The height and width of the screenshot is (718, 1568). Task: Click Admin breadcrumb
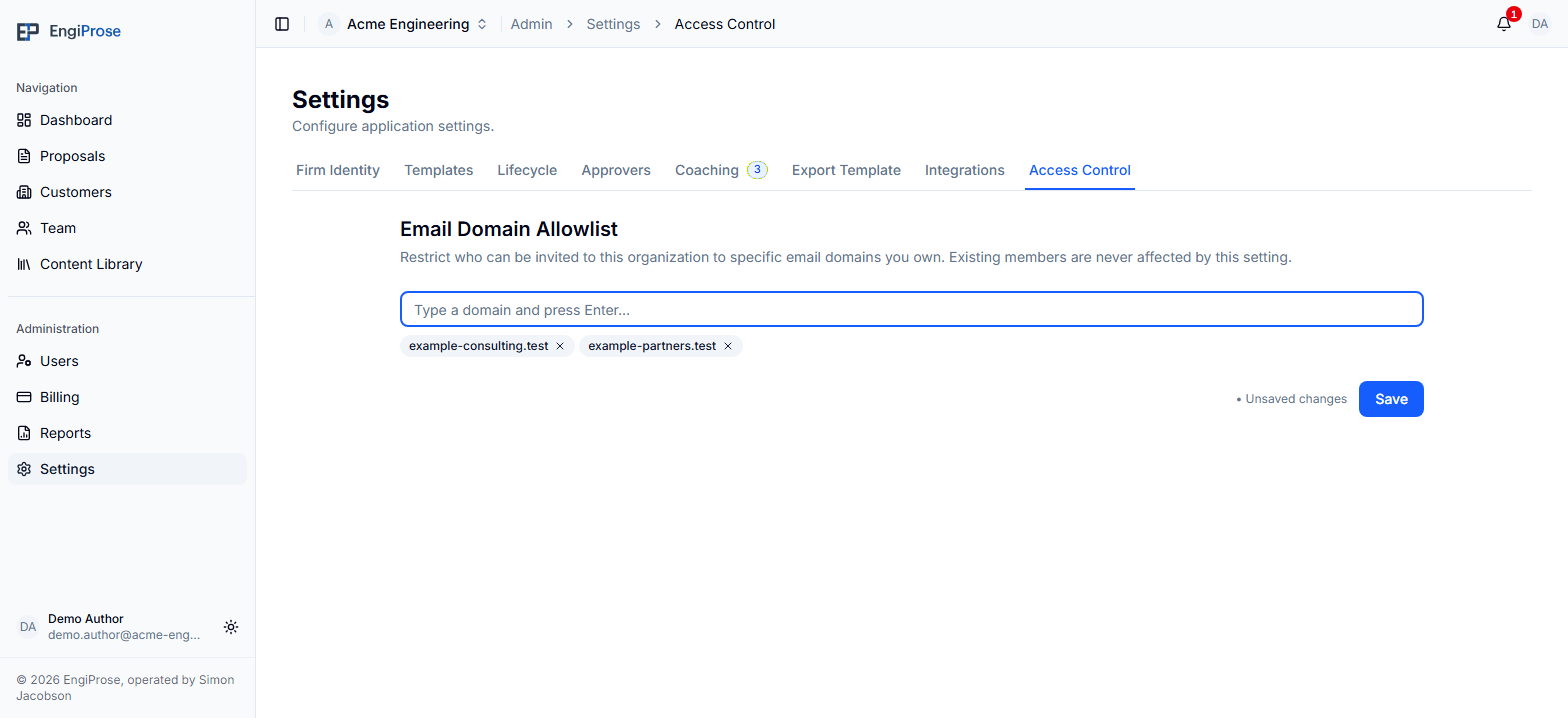531,24
